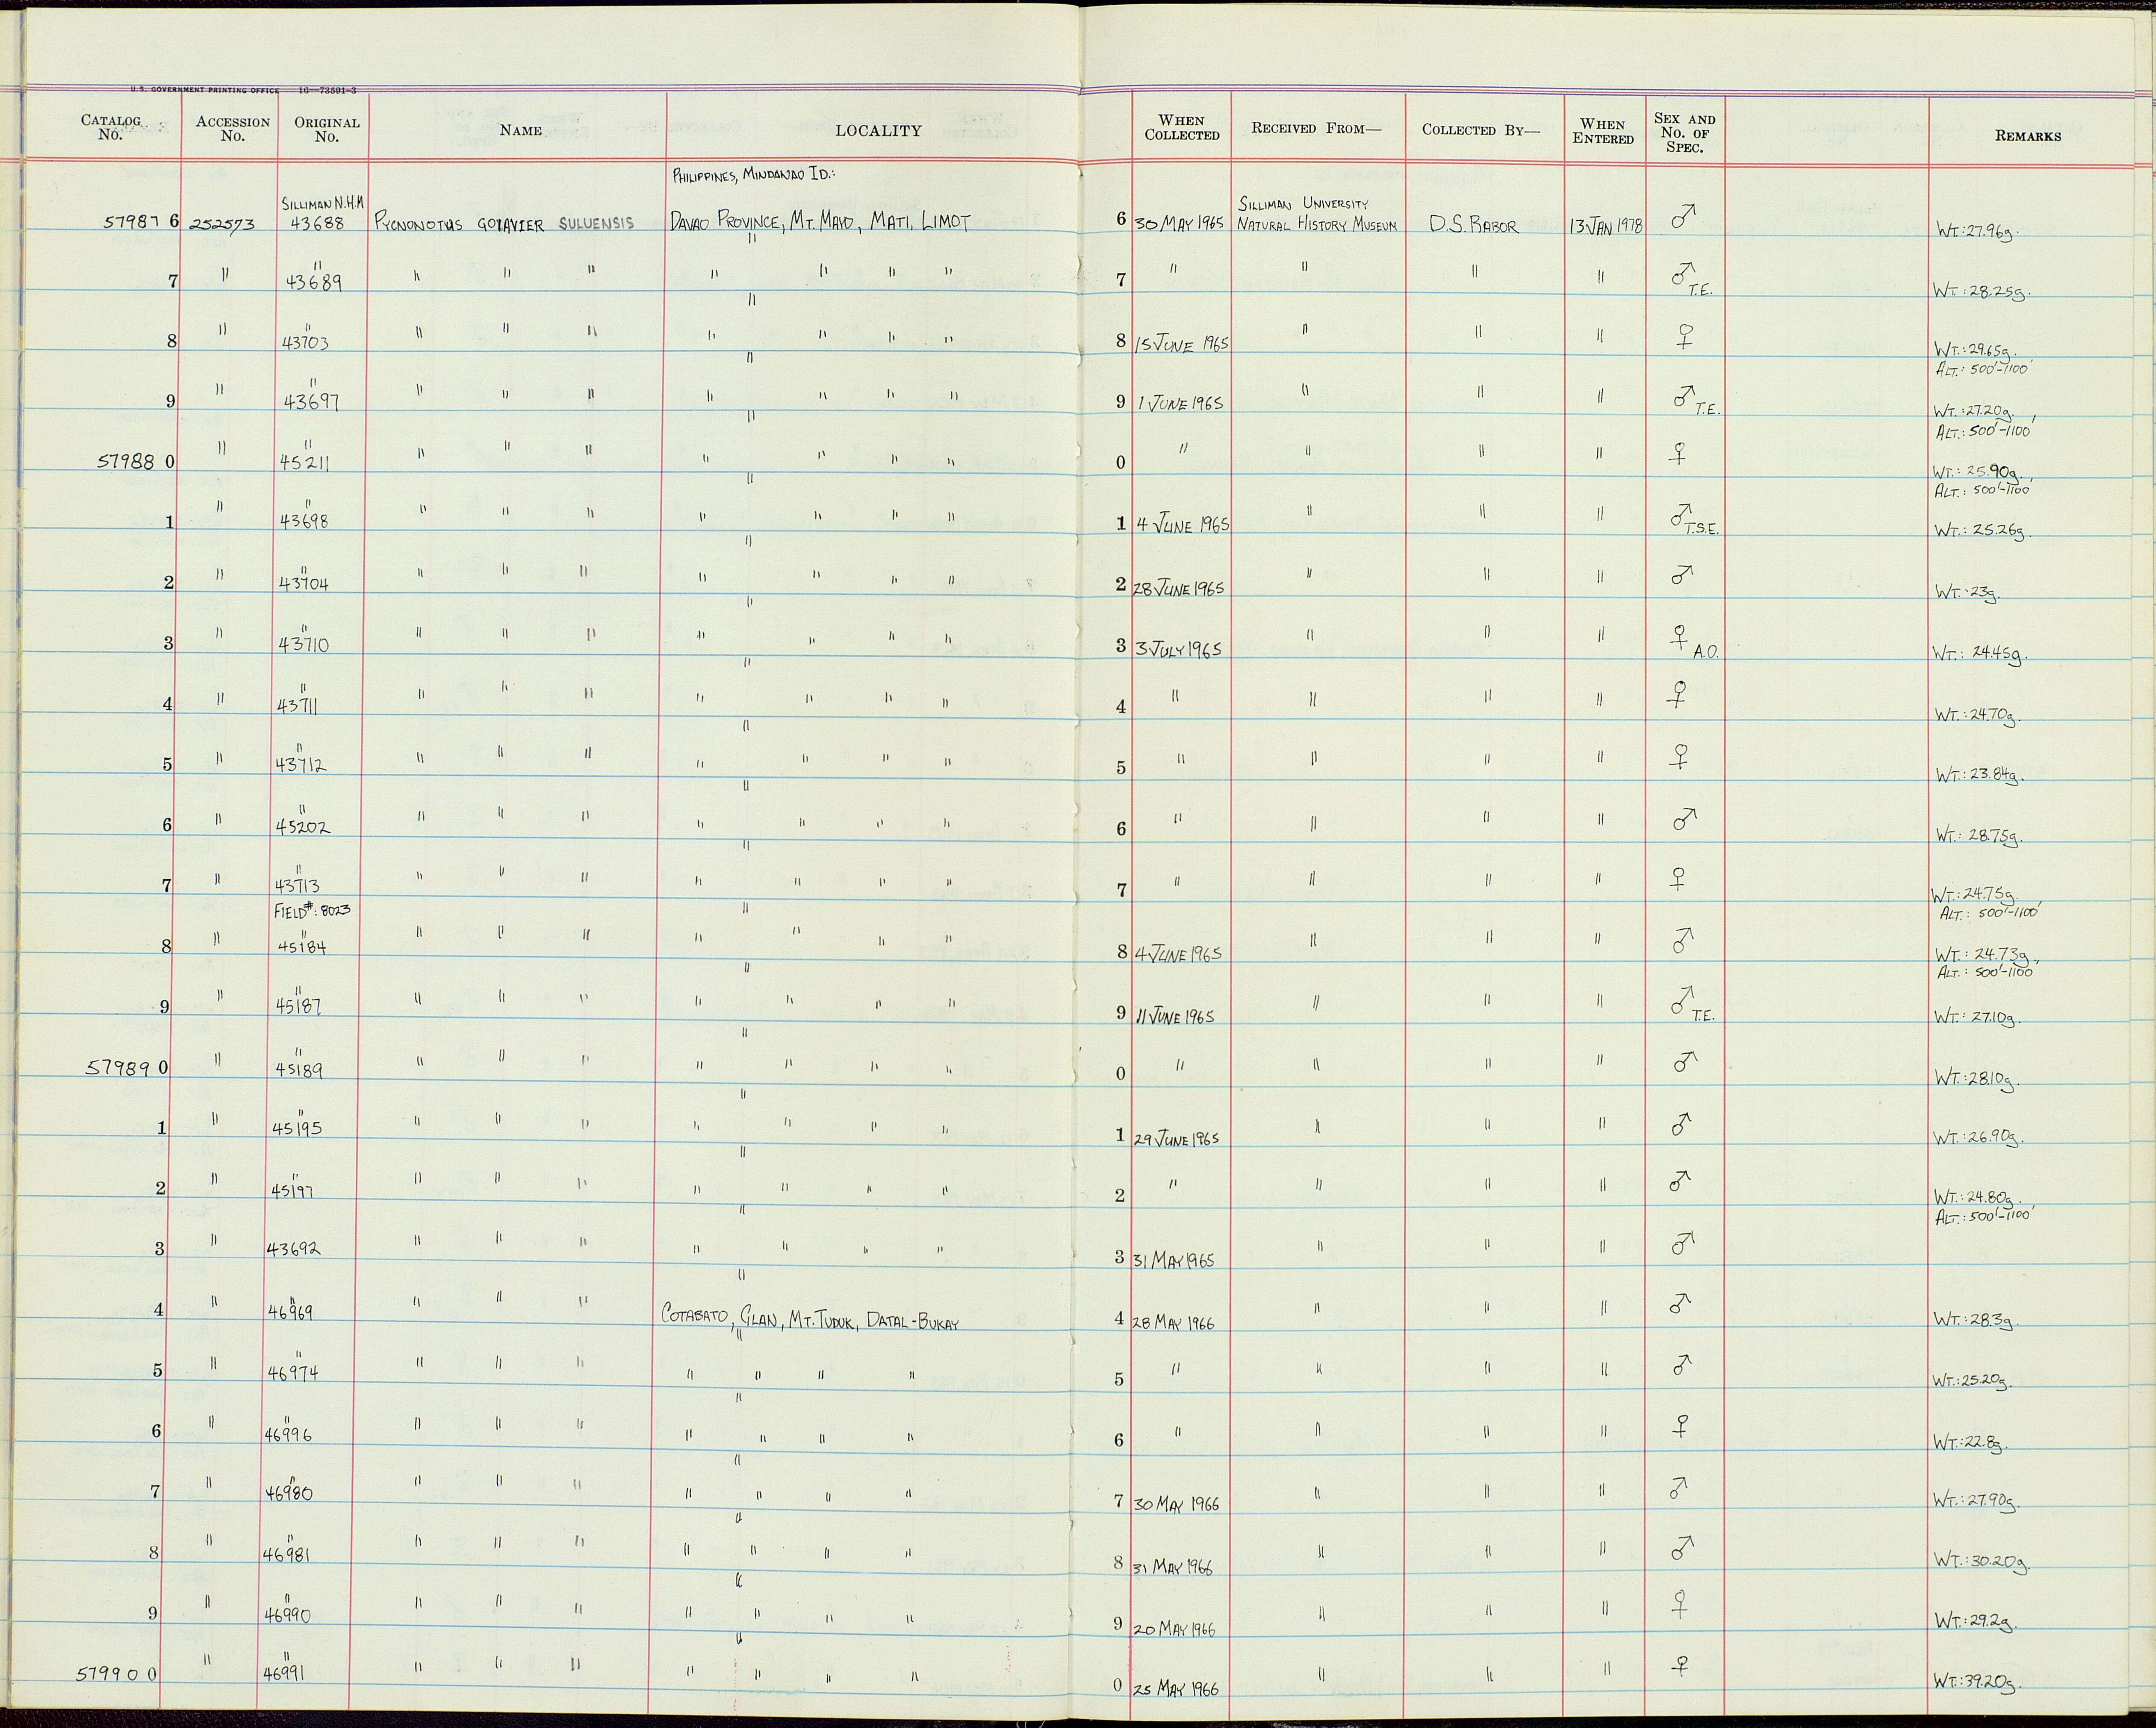Click 'Cotabato, Glan, Mt. Tuduk, Datal-Bukay'

pos(811,1320)
